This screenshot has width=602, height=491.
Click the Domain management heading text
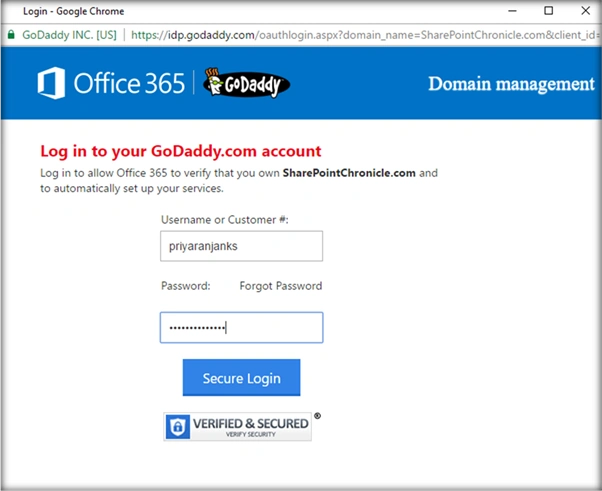click(511, 84)
